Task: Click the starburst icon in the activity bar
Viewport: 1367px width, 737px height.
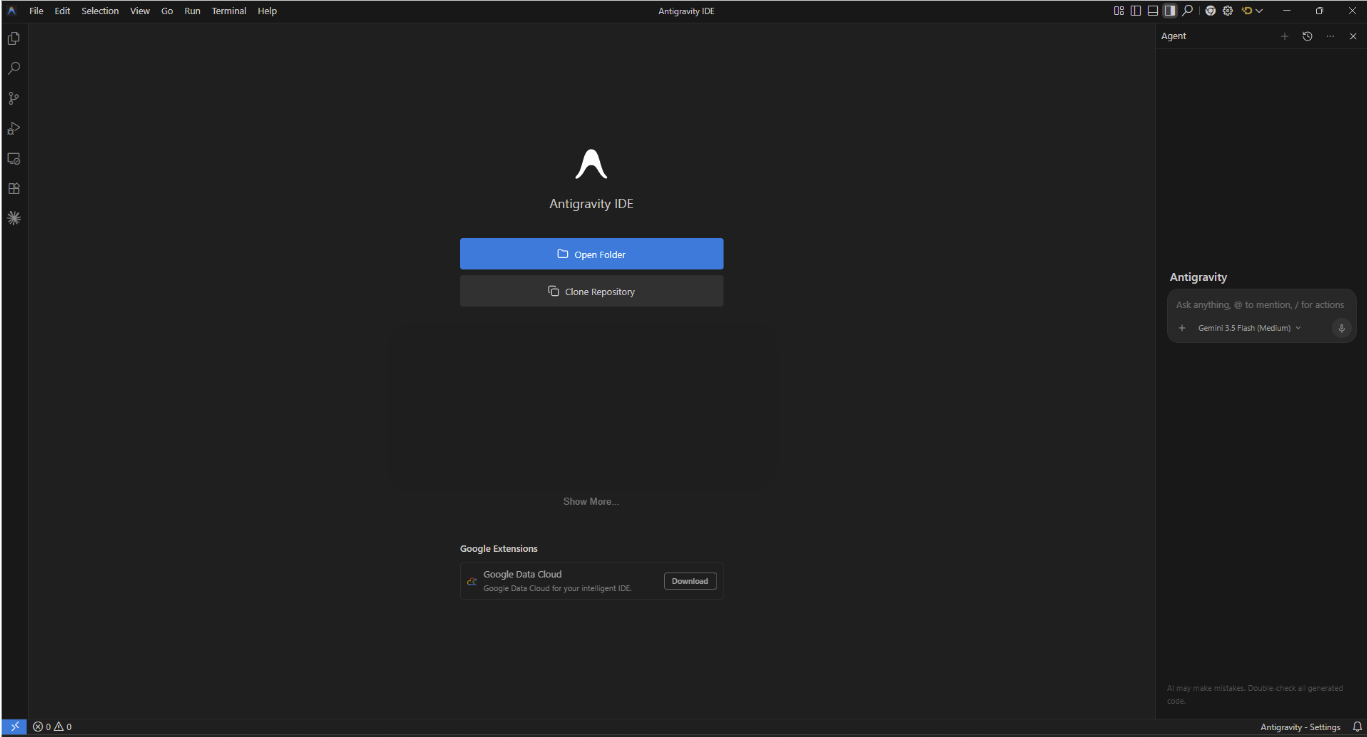Action: point(14,218)
